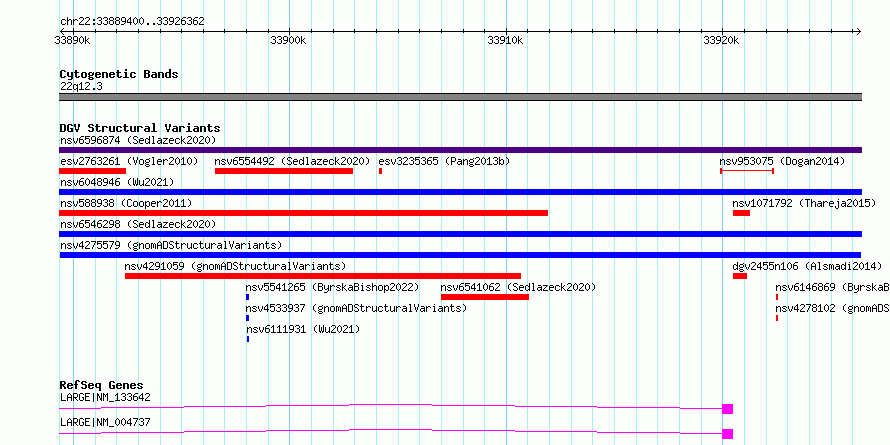
Task: Open nsv6541062 (Sedlazeck2020) variant label
Action: (x=518, y=287)
